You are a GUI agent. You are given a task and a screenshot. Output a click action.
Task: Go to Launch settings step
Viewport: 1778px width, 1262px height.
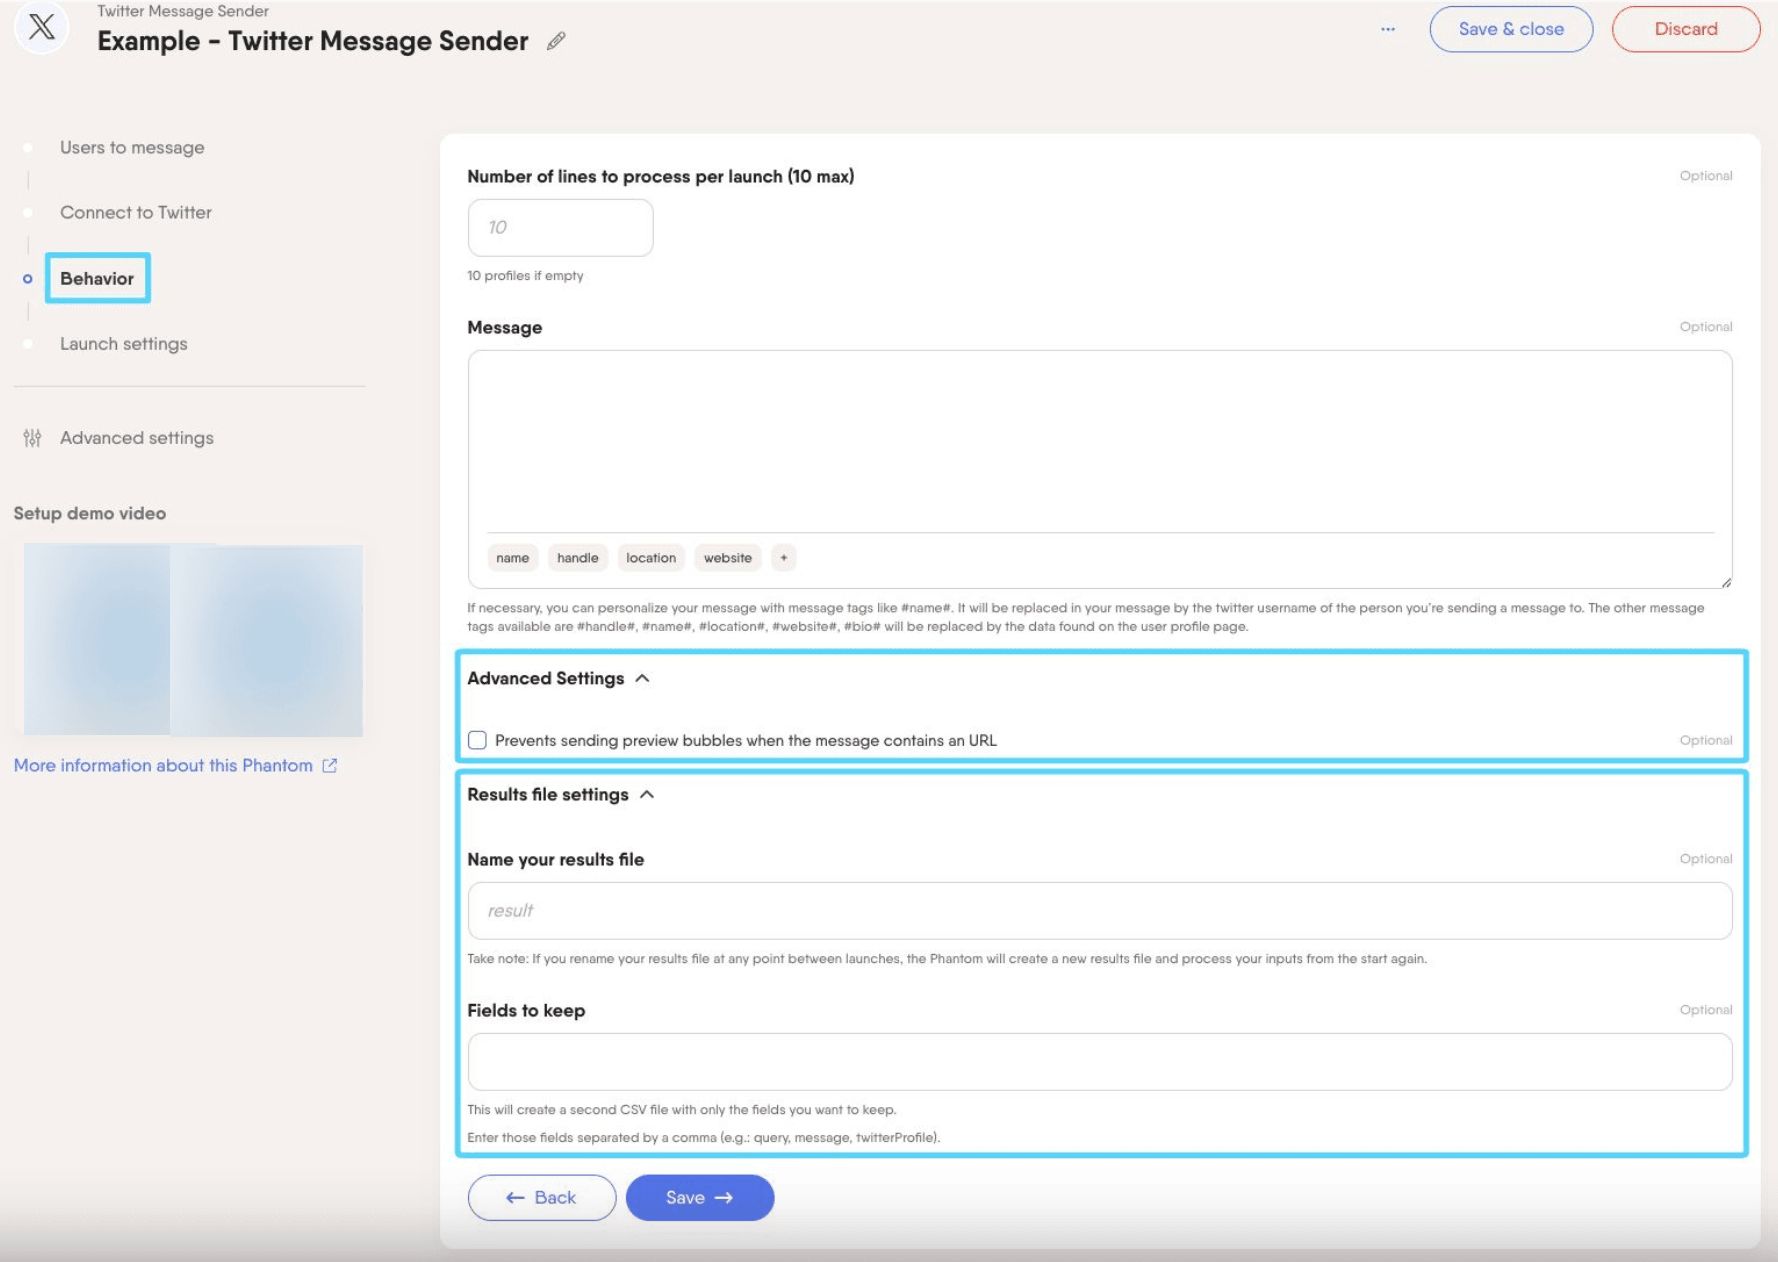pyautogui.click(x=124, y=343)
